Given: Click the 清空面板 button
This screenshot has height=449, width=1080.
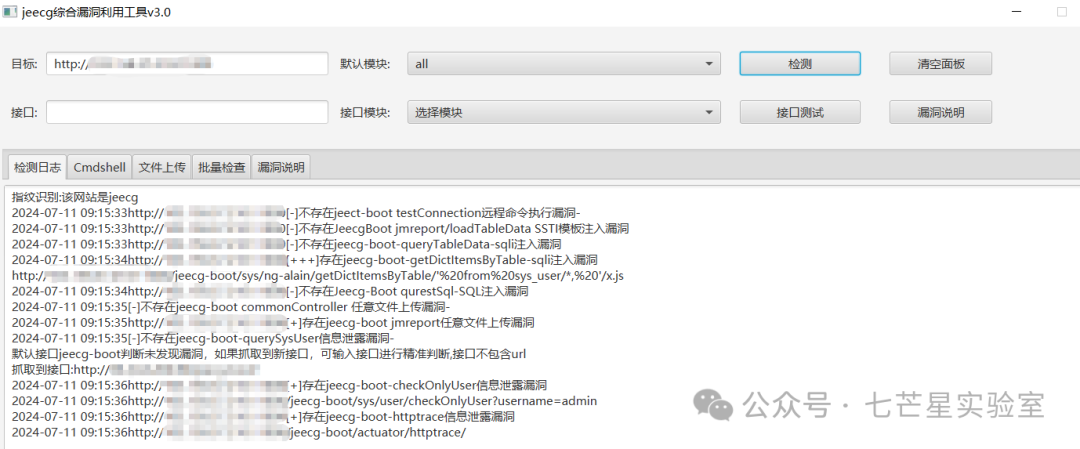Looking at the screenshot, I should [x=940, y=63].
